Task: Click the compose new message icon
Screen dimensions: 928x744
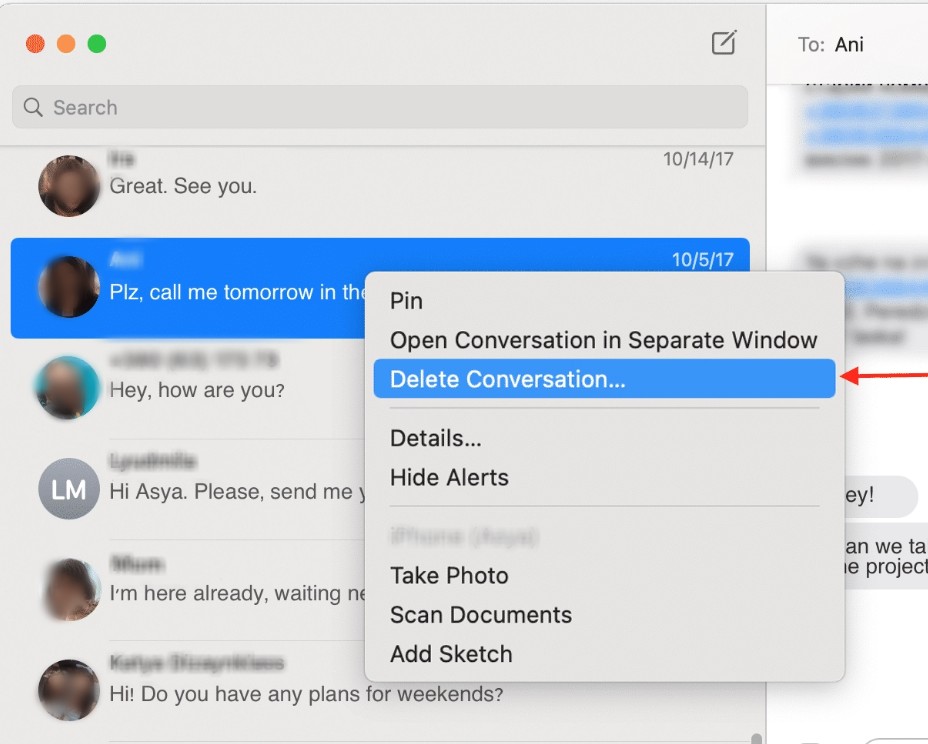Action: (723, 43)
